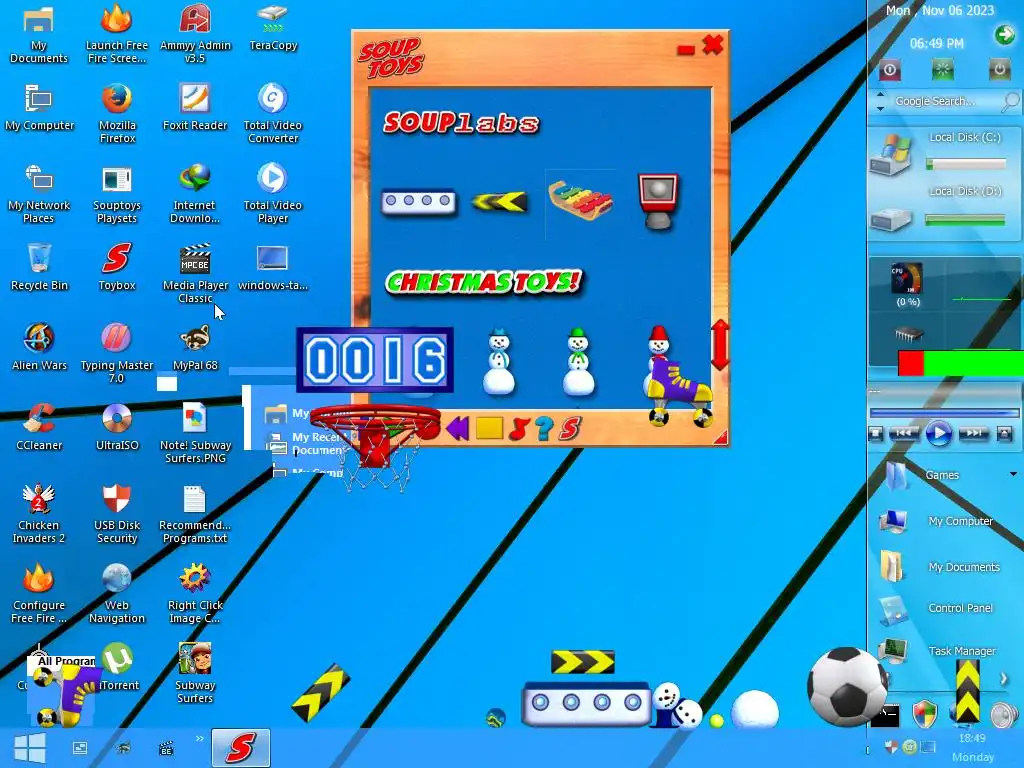This screenshot has height=768, width=1024.
Task: Click the security shield icon in sidebar
Action: pos(924,715)
